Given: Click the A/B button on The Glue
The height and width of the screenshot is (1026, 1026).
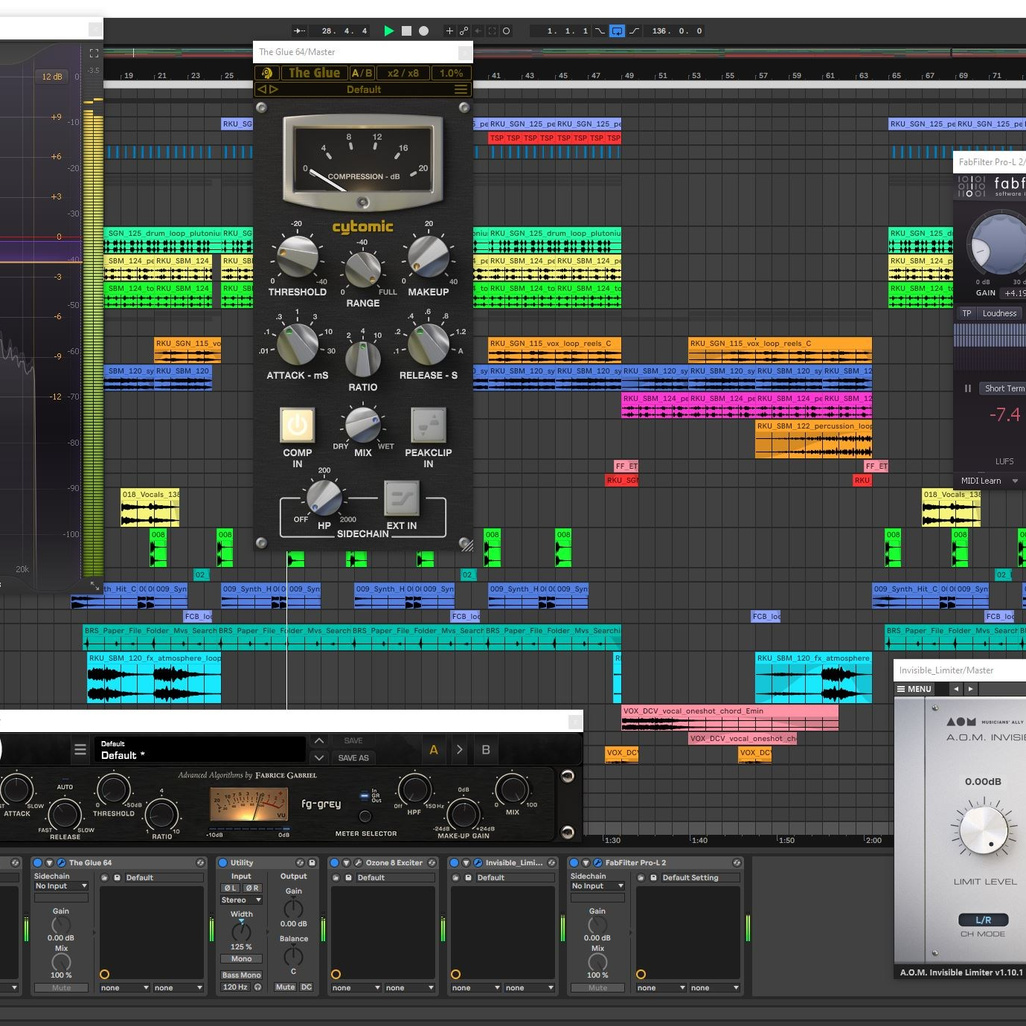Looking at the screenshot, I should [x=361, y=72].
